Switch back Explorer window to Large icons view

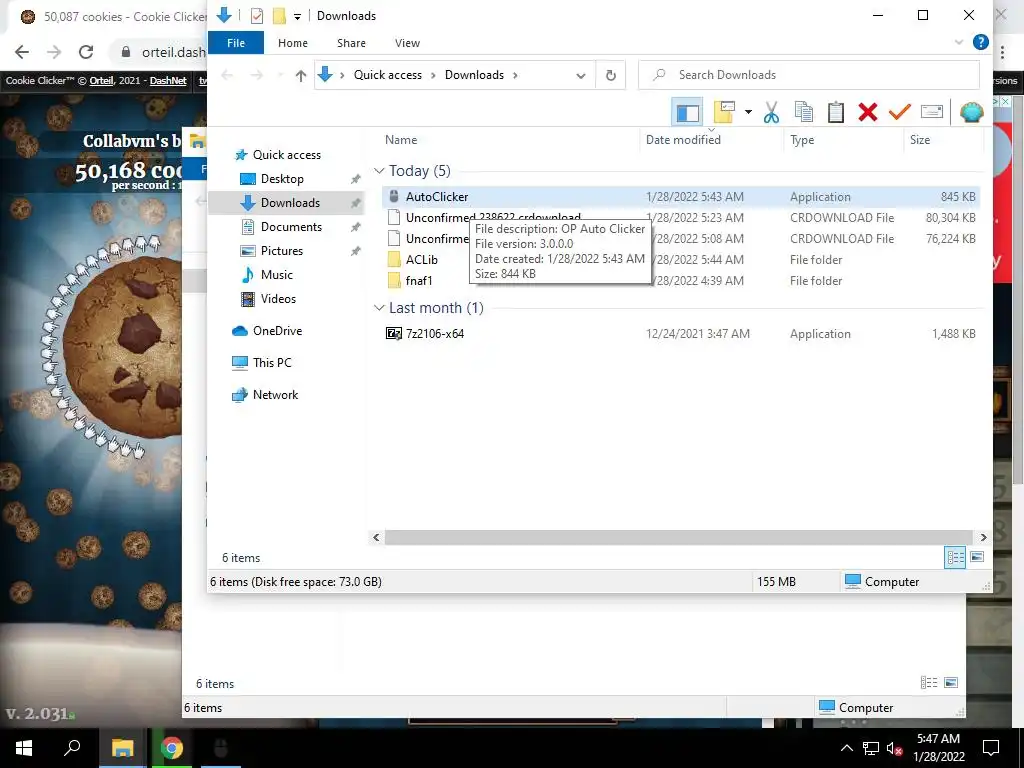click(x=951, y=682)
